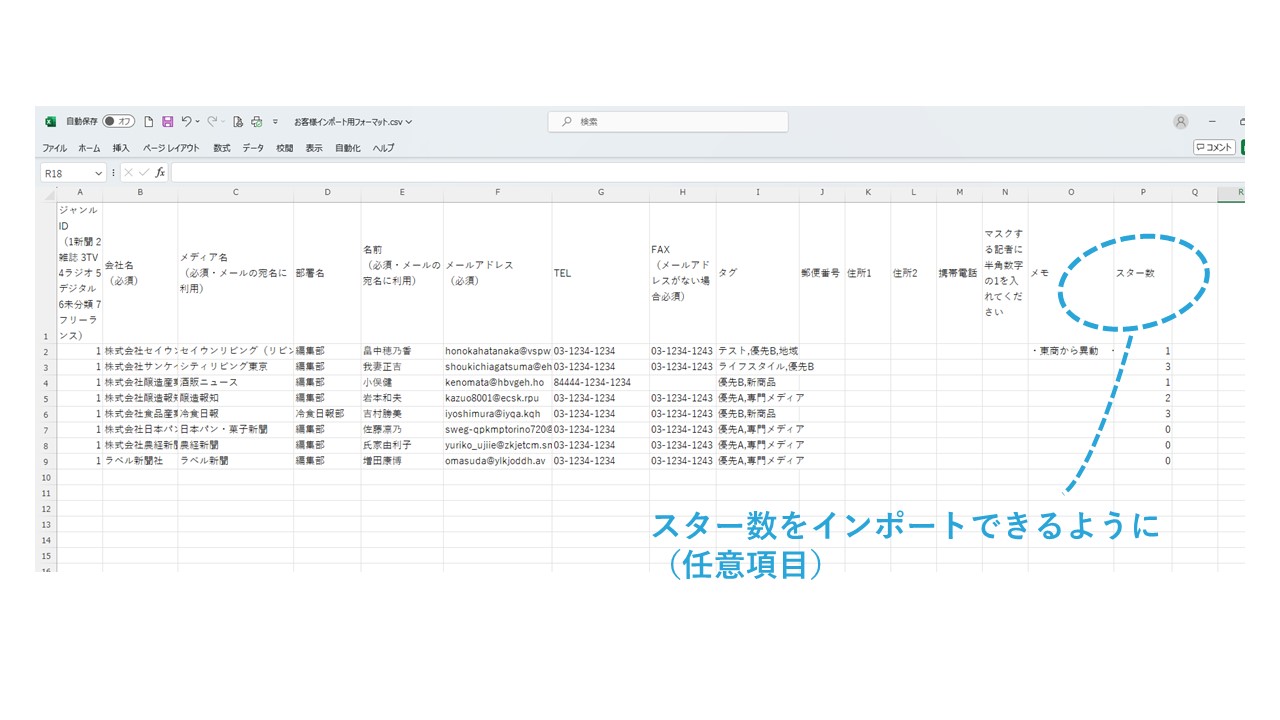Click the Undo arrow icon
The height and width of the screenshot is (720, 1280).
click(x=186, y=122)
